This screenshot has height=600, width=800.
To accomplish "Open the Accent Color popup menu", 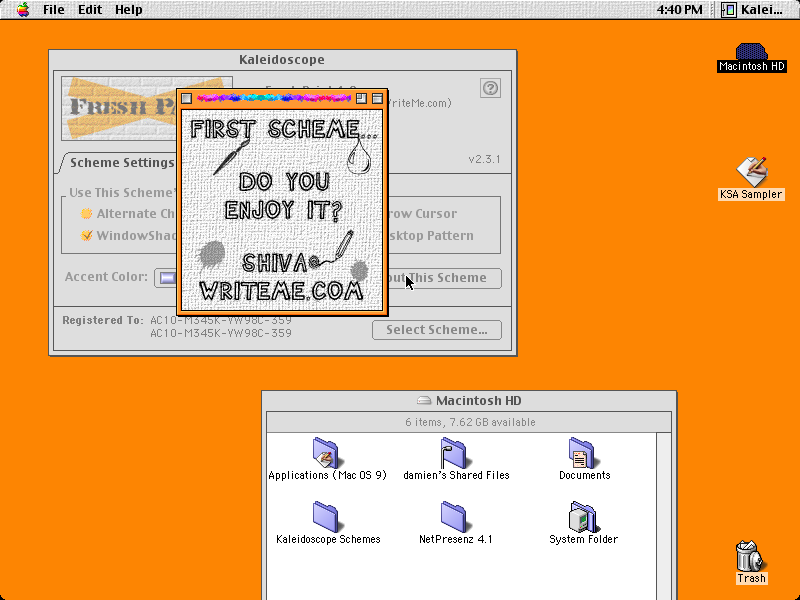I will 165,278.
